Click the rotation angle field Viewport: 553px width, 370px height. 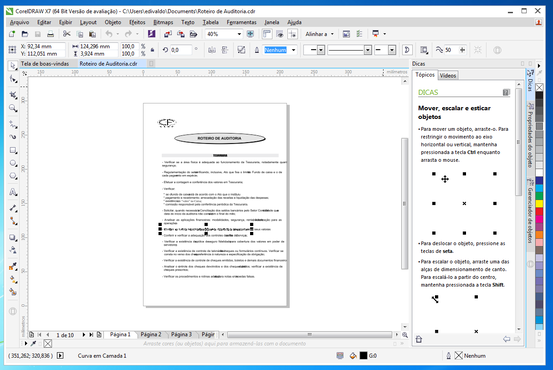[181, 50]
